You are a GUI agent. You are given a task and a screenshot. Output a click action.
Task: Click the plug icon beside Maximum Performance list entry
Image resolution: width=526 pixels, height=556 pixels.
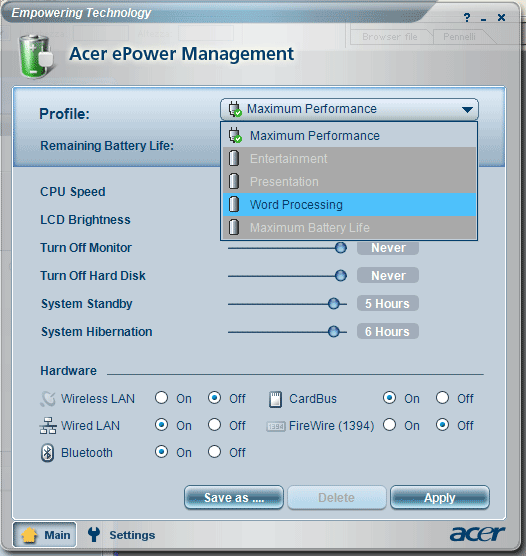pyautogui.click(x=235, y=135)
